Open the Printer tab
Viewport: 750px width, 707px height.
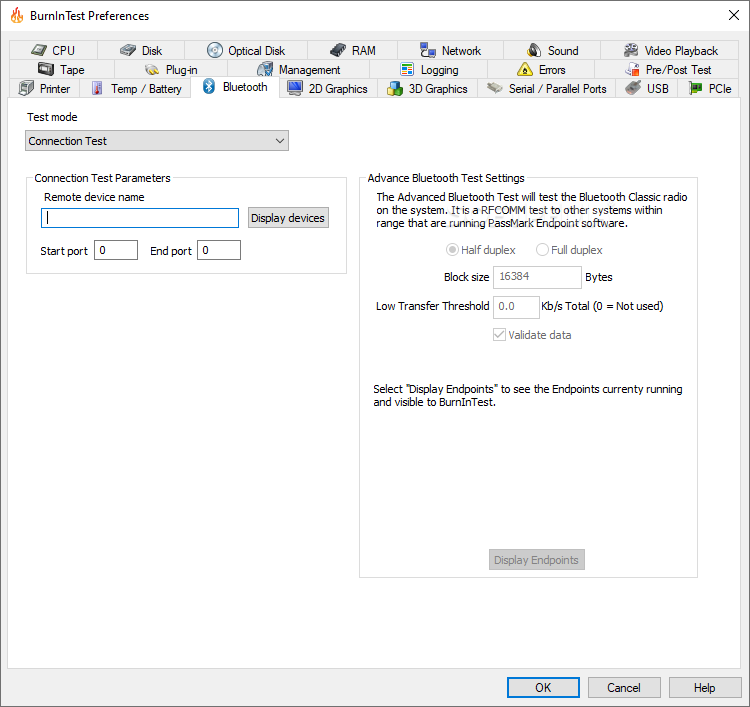tap(44, 88)
